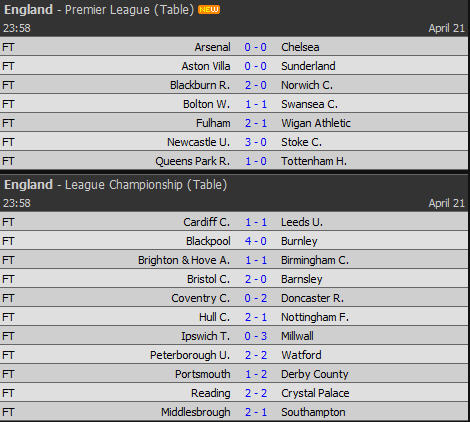The height and width of the screenshot is (422, 470).
Task: Select the Middlesbrough team name
Action: point(196,412)
